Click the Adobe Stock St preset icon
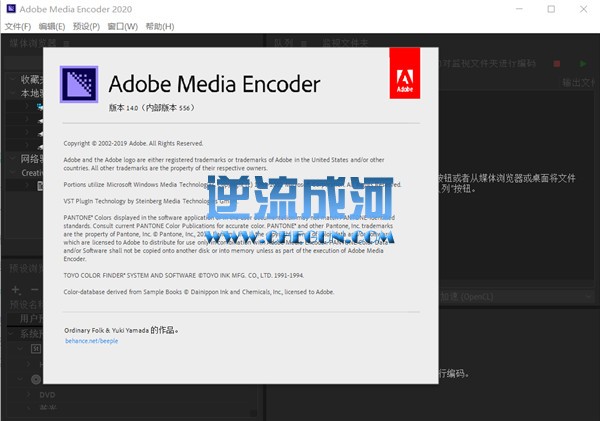 [36, 349]
